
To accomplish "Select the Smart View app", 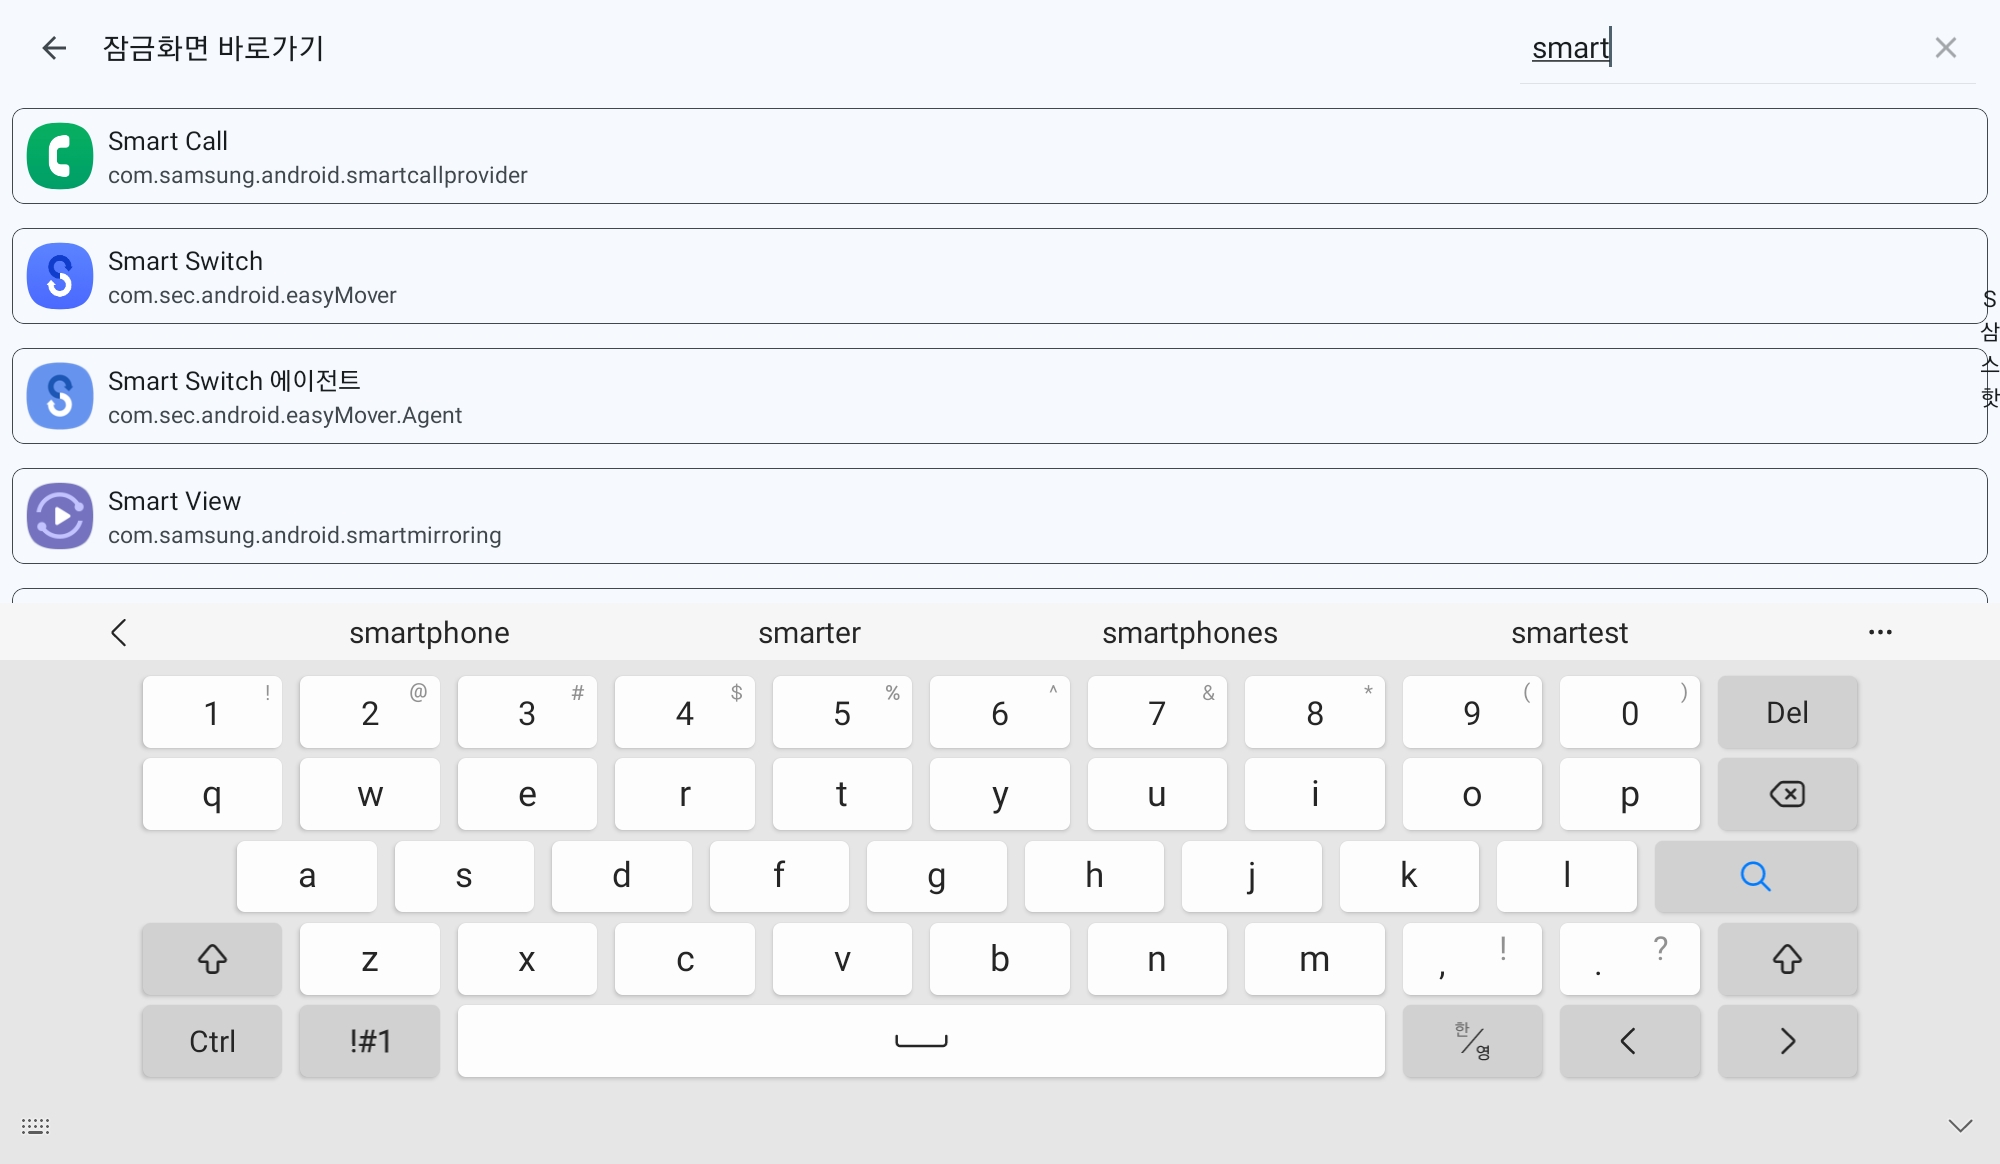I will pyautogui.click(x=998, y=516).
